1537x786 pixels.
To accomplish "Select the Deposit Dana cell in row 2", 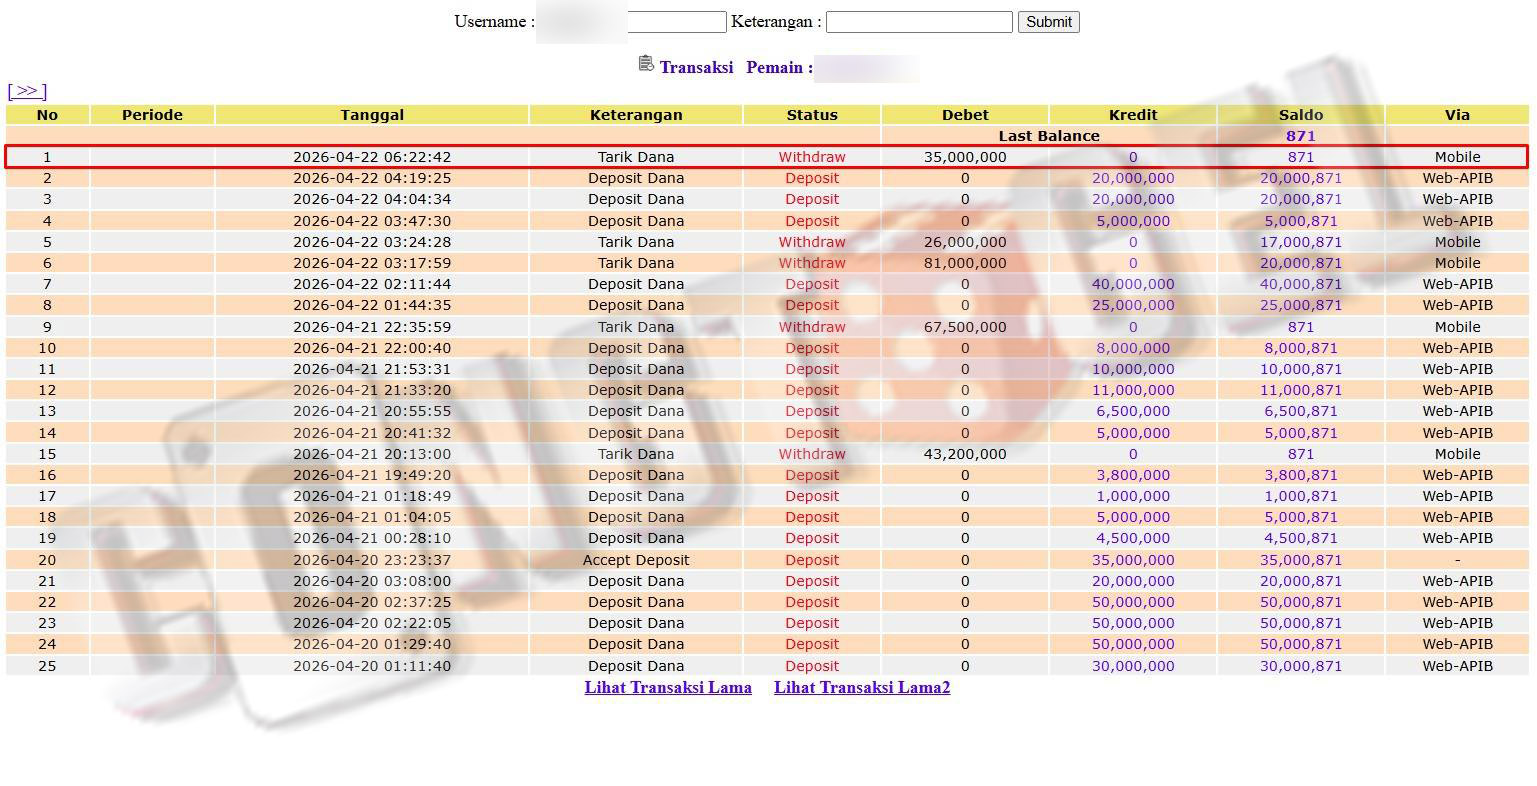I will [636, 178].
